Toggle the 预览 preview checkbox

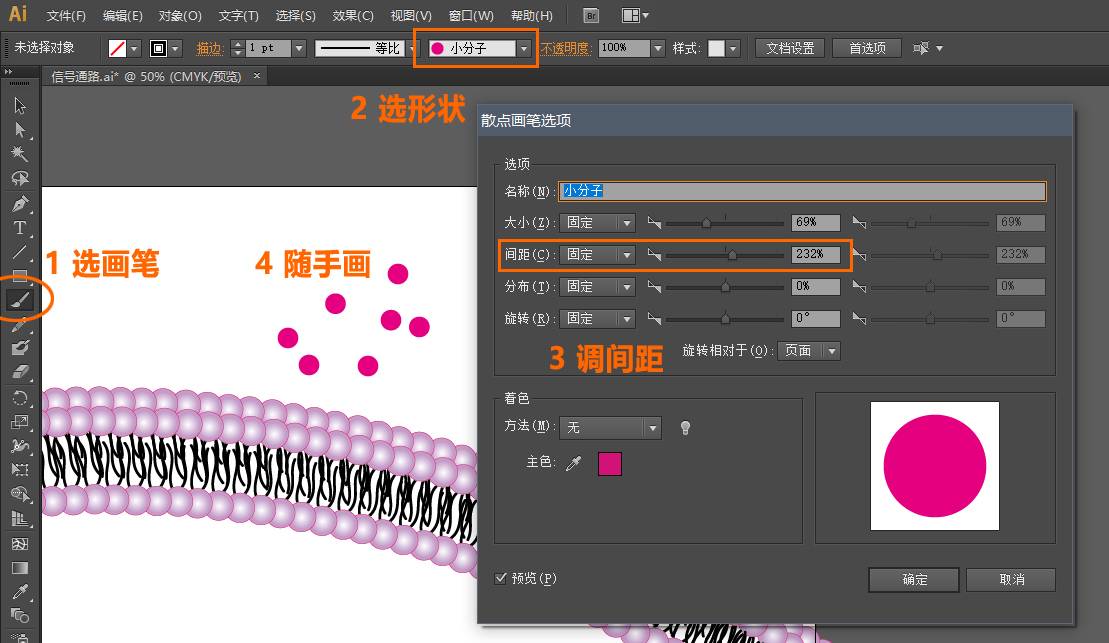(x=501, y=578)
